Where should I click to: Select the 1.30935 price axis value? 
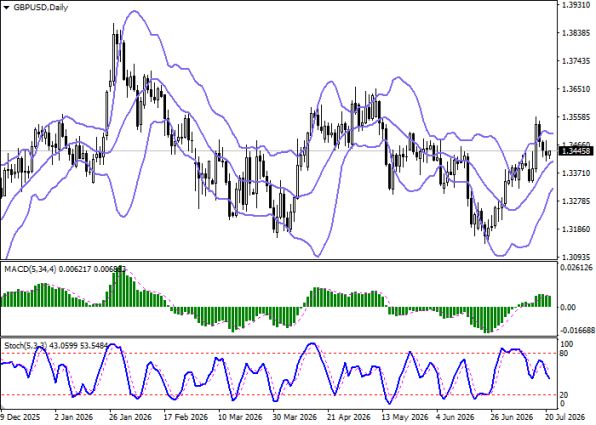pyautogui.click(x=576, y=257)
